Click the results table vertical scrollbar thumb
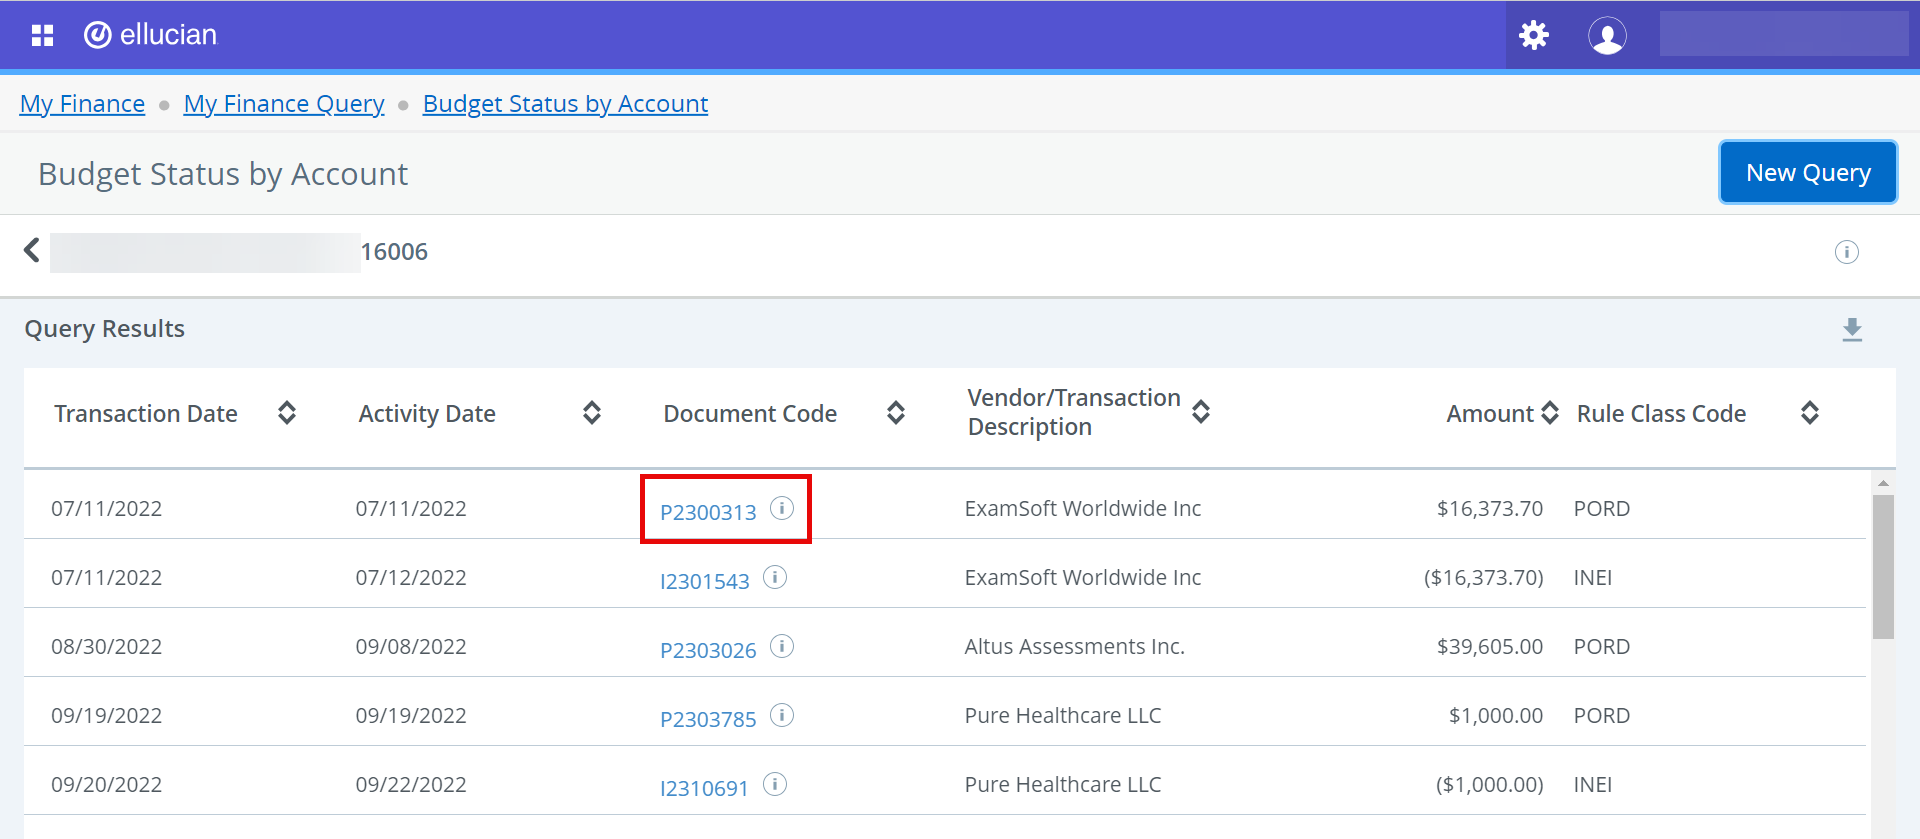The height and width of the screenshot is (839, 1920). pyautogui.click(x=1883, y=567)
